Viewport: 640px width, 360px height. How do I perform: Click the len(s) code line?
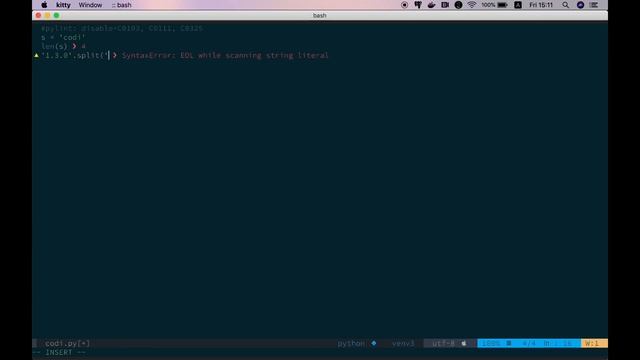point(54,46)
